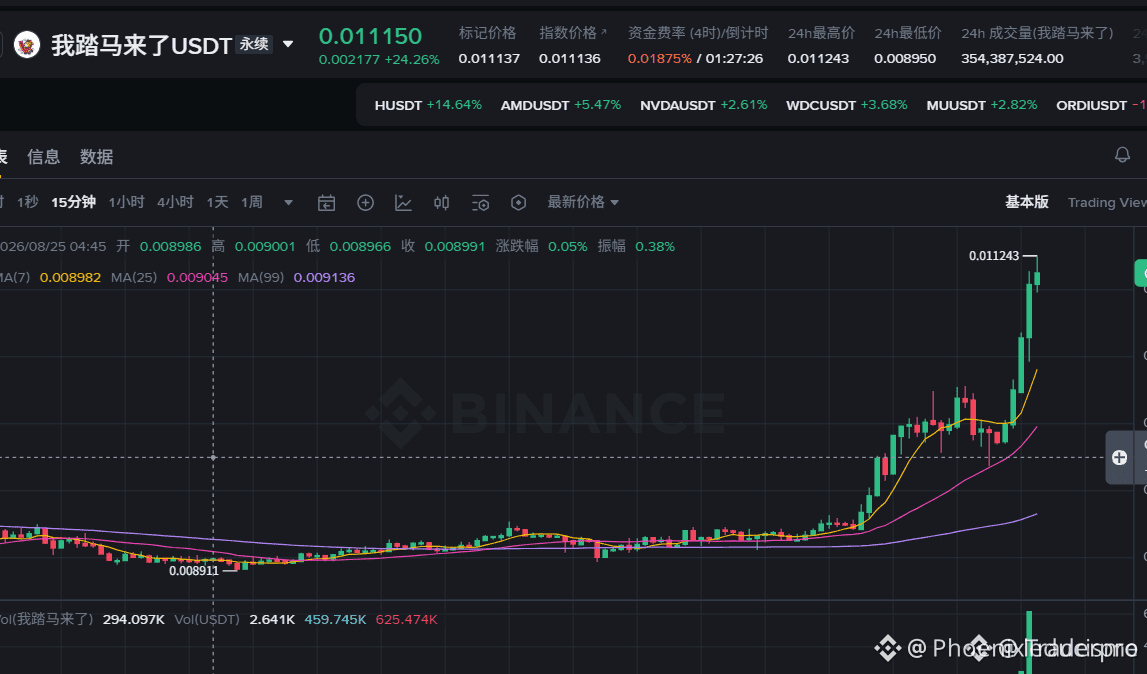
Task: Open the calendar date picker icon
Action: point(326,203)
